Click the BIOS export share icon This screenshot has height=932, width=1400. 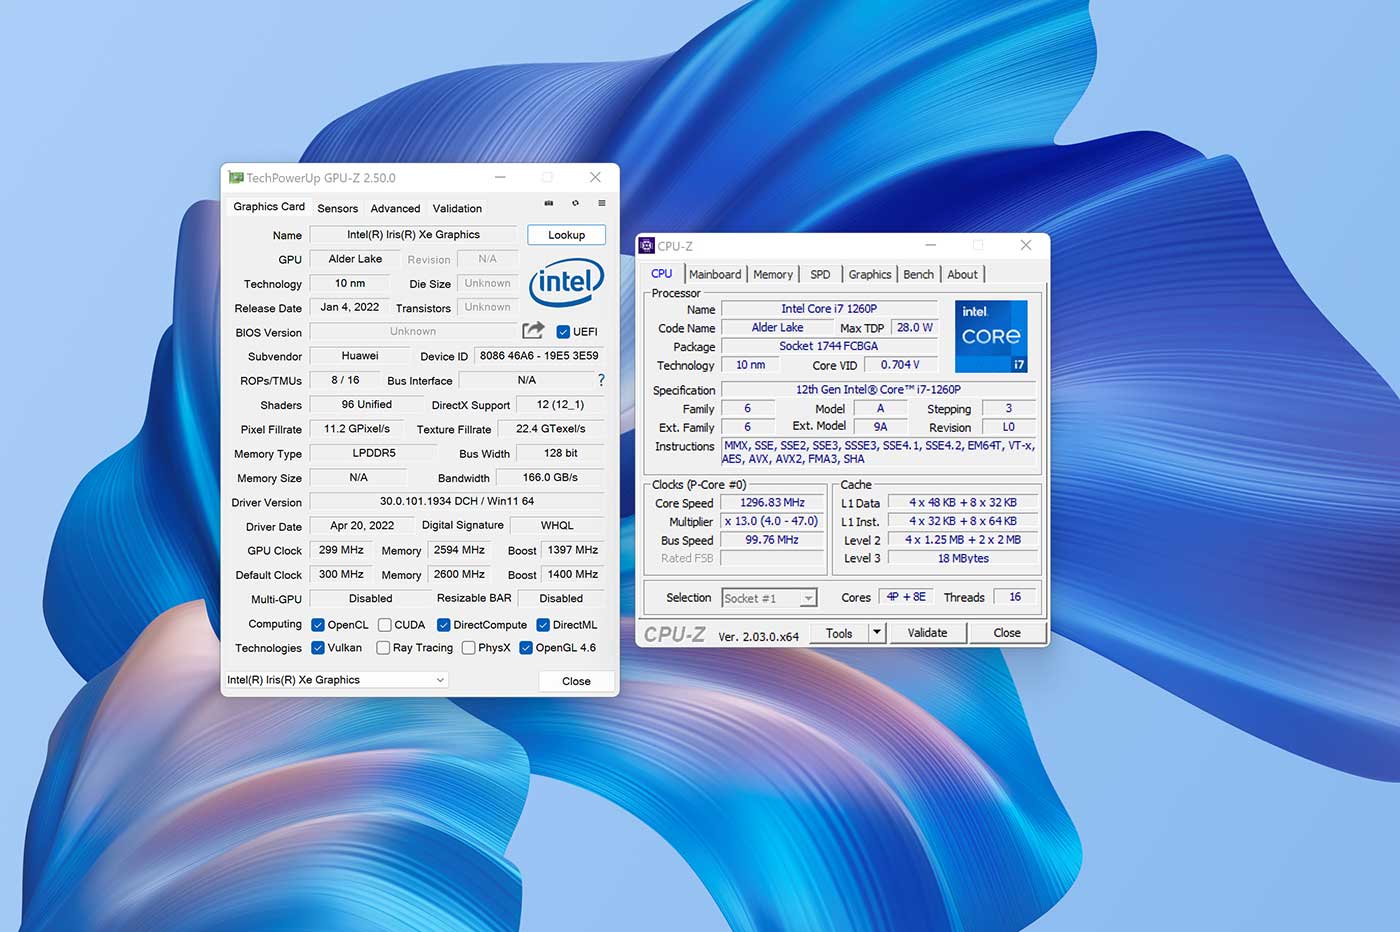tap(533, 330)
